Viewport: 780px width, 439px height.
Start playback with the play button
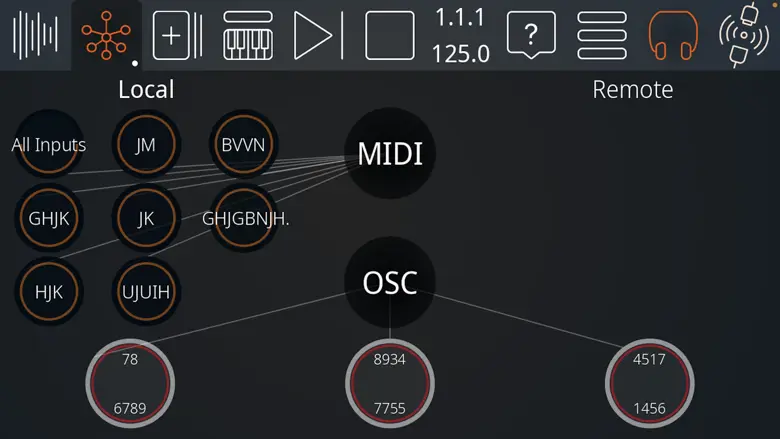tap(318, 35)
